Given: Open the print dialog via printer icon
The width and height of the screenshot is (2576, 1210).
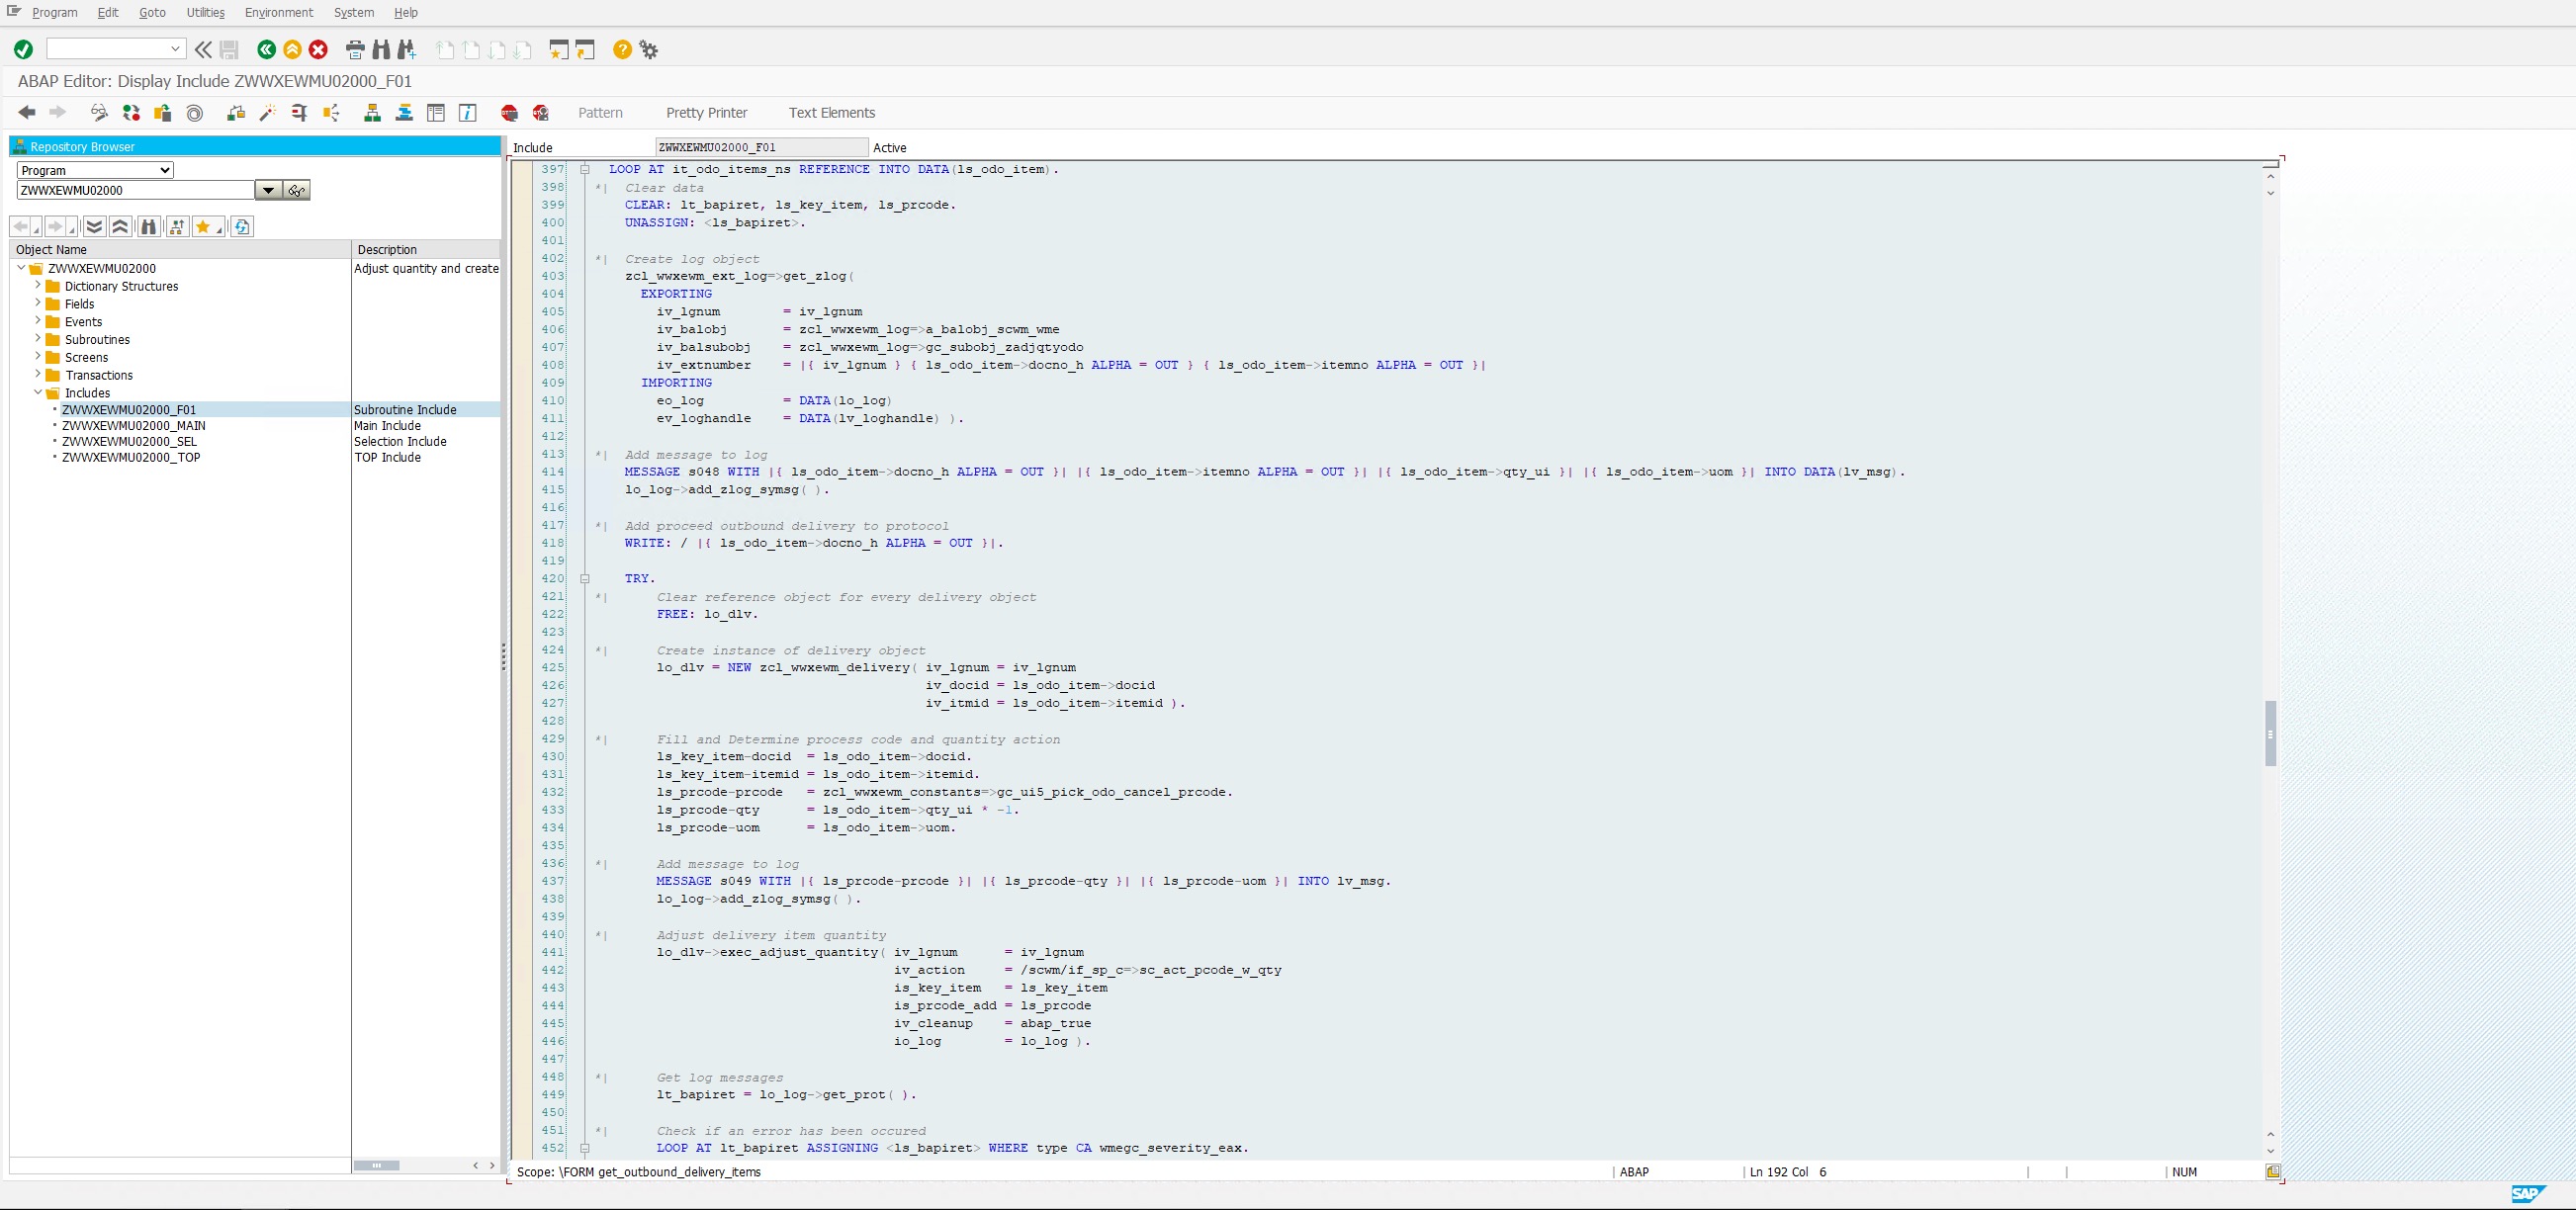Looking at the screenshot, I should [355, 49].
